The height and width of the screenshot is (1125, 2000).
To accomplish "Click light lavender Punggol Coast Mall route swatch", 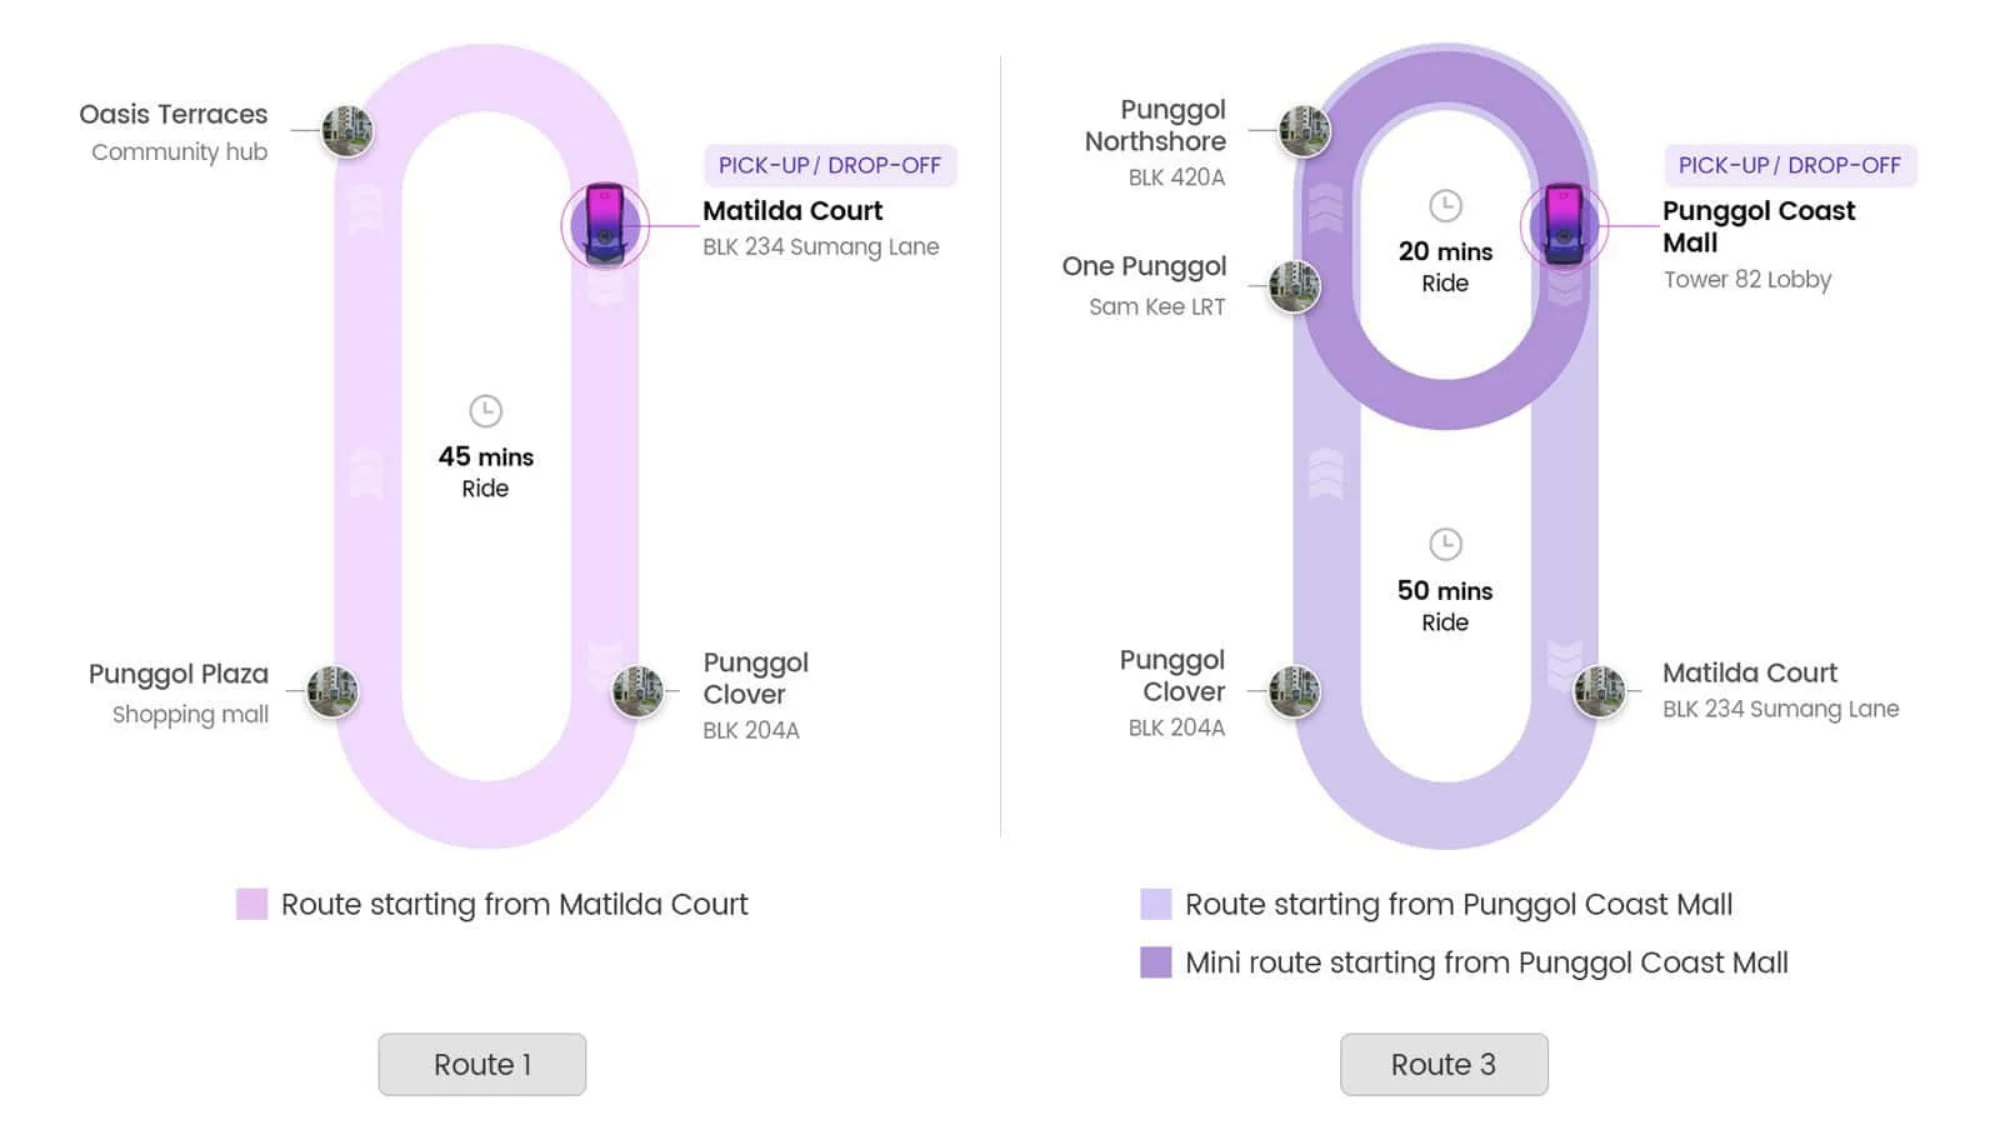I will (1156, 904).
